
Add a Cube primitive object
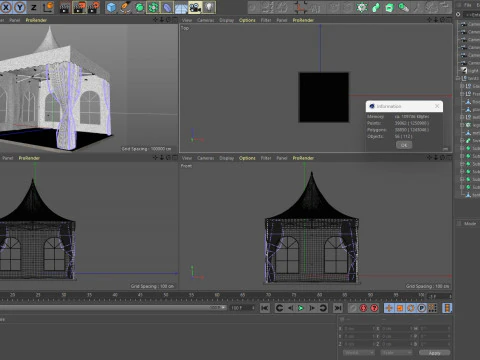pyautogui.click(x=111, y=7)
